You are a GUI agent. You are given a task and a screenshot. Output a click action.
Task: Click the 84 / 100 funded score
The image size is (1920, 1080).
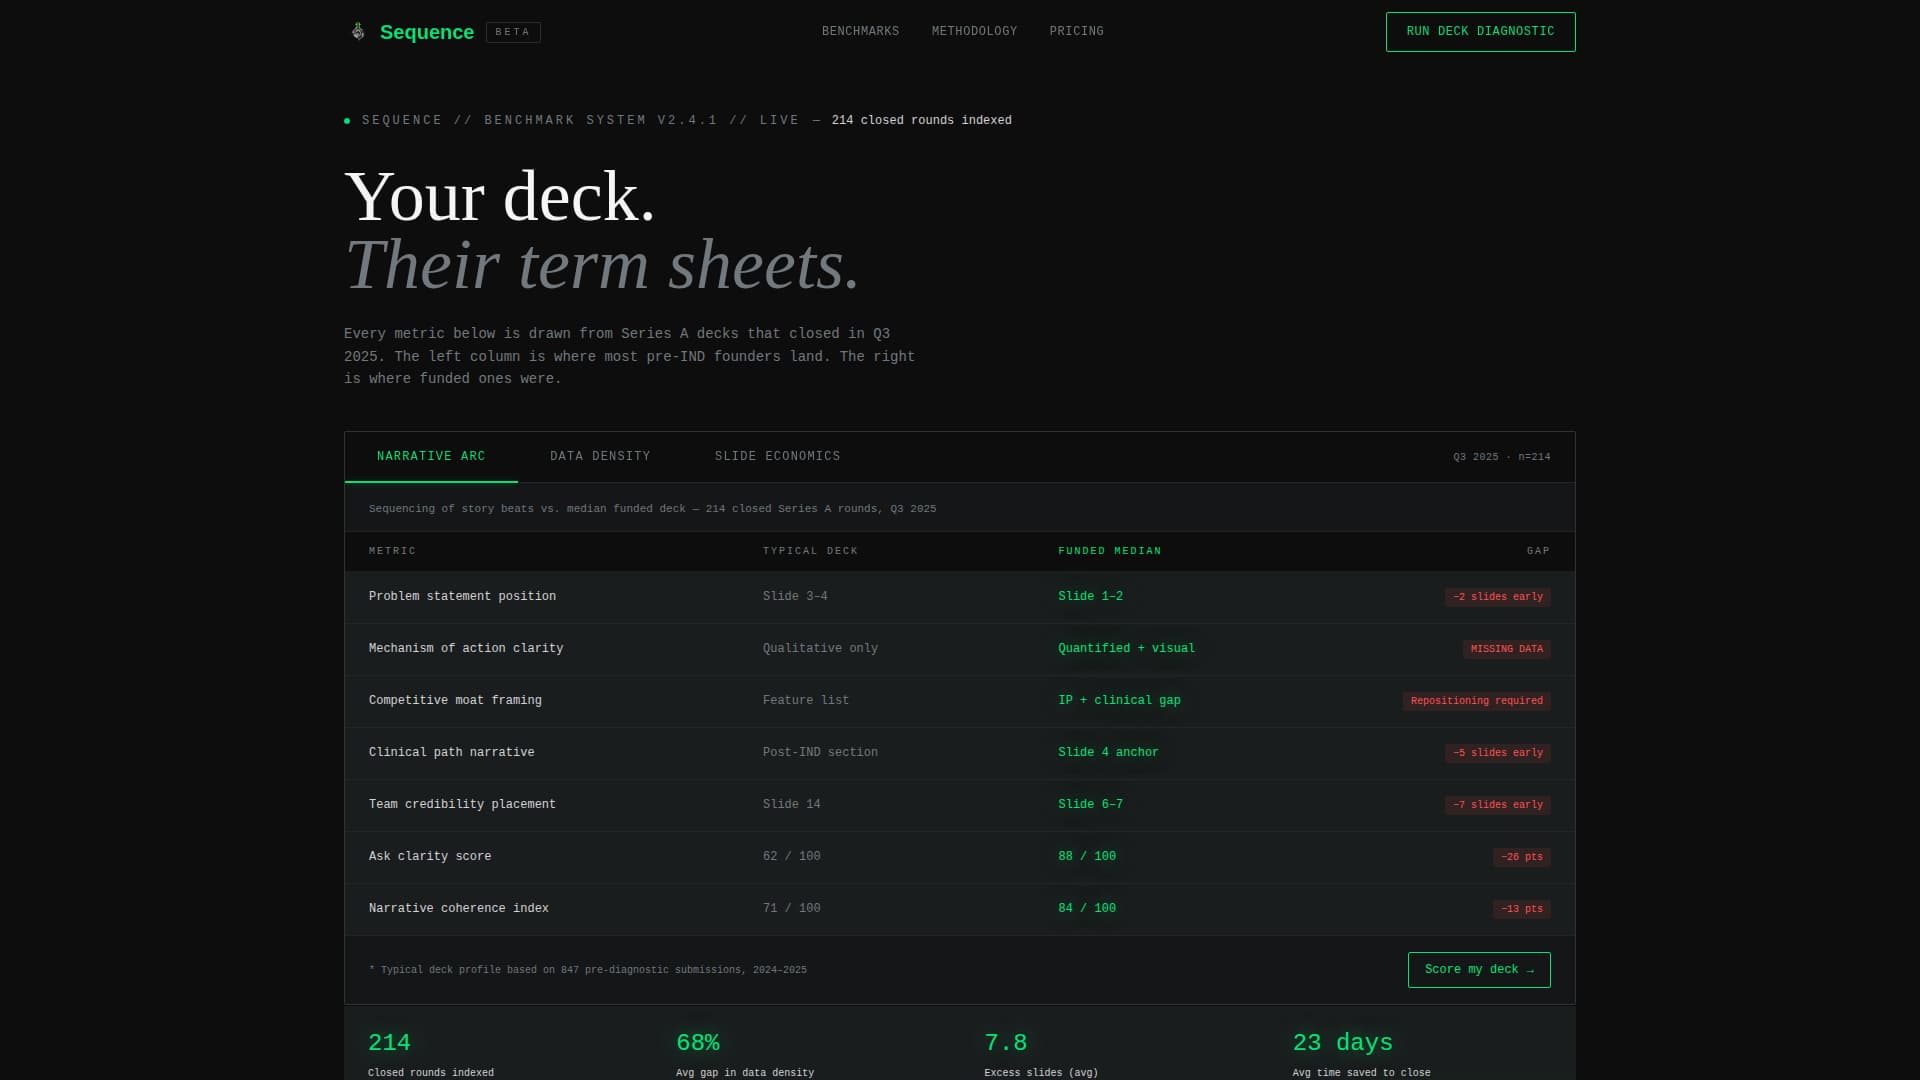(1087, 909)
